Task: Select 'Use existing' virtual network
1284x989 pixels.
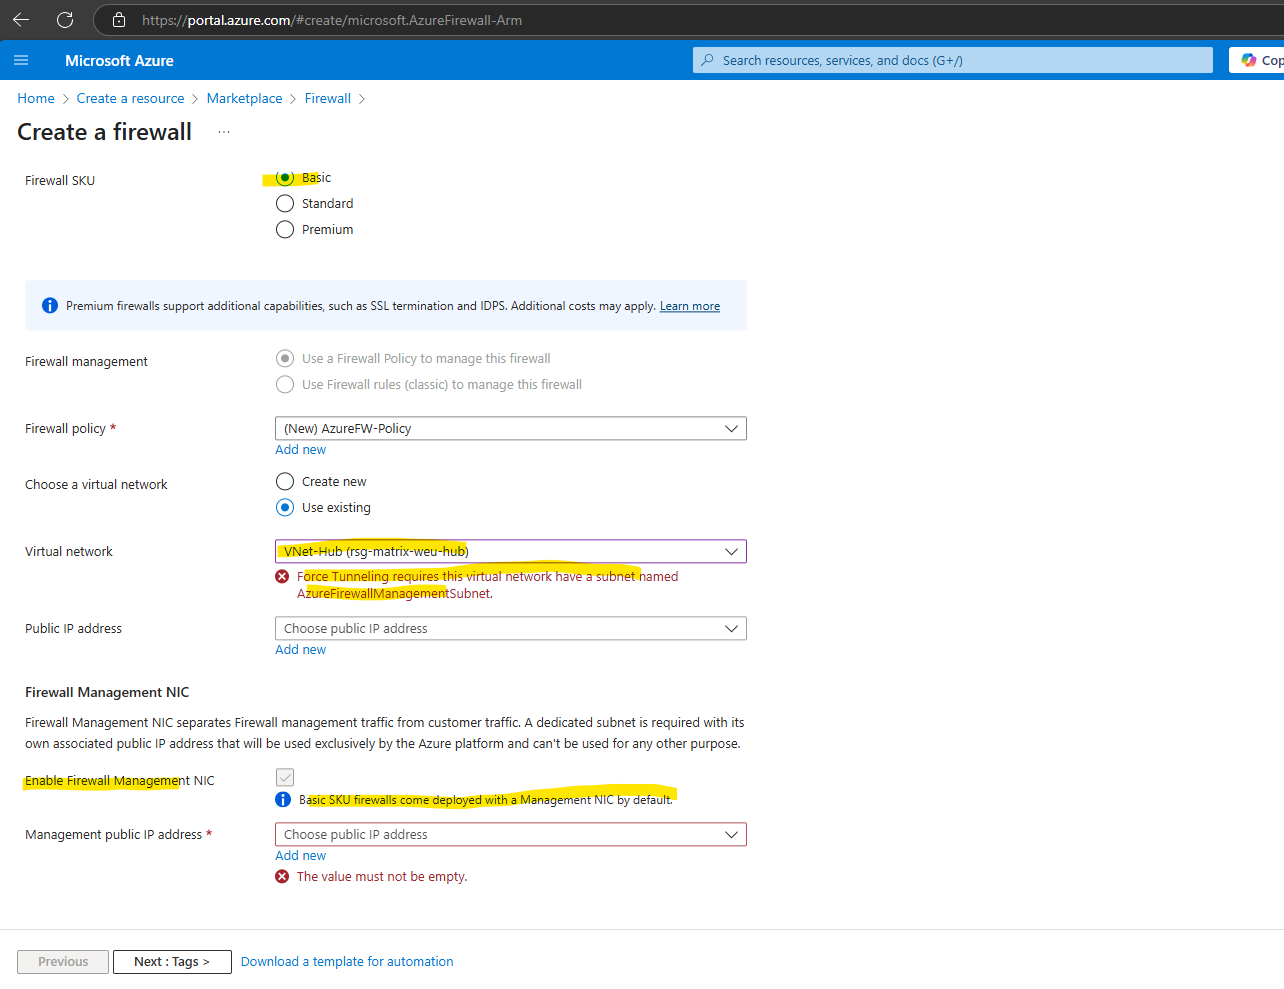Action: (x=285, y=507)
